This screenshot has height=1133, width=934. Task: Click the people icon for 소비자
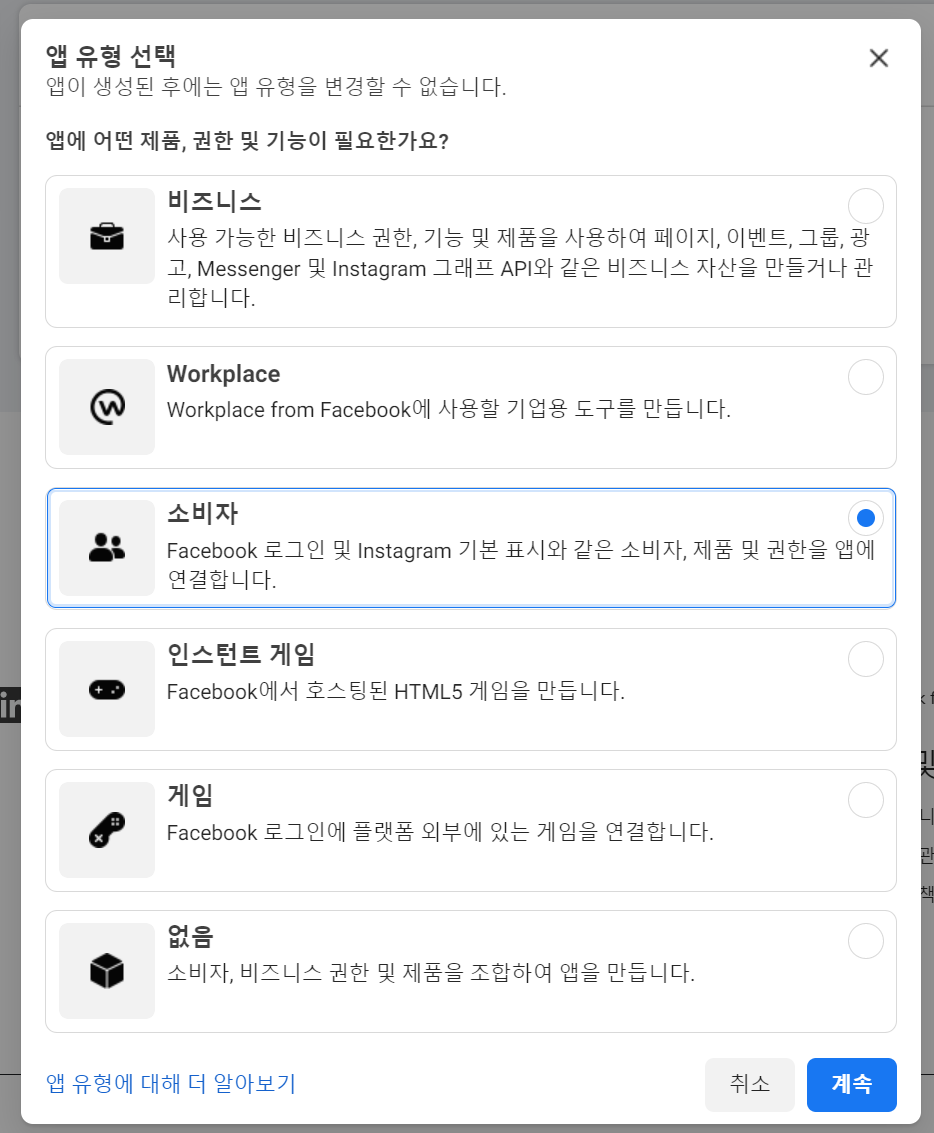(107, 548)
